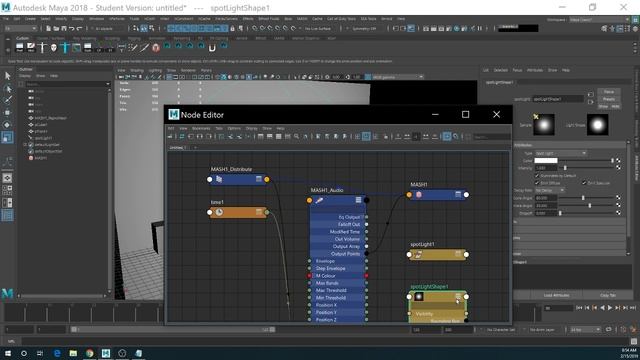640x360 pixels.
Task: Select the arrow Select tool in Maya toolbox
Action: 7,76
